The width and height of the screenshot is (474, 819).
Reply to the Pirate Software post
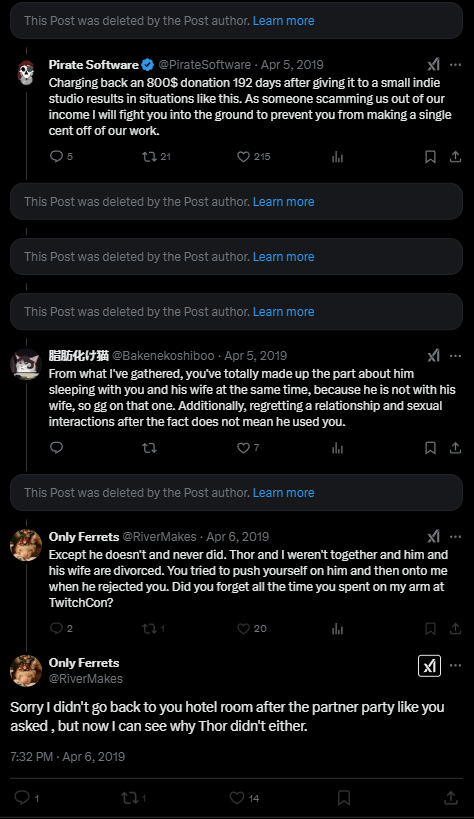click(61, 157)
